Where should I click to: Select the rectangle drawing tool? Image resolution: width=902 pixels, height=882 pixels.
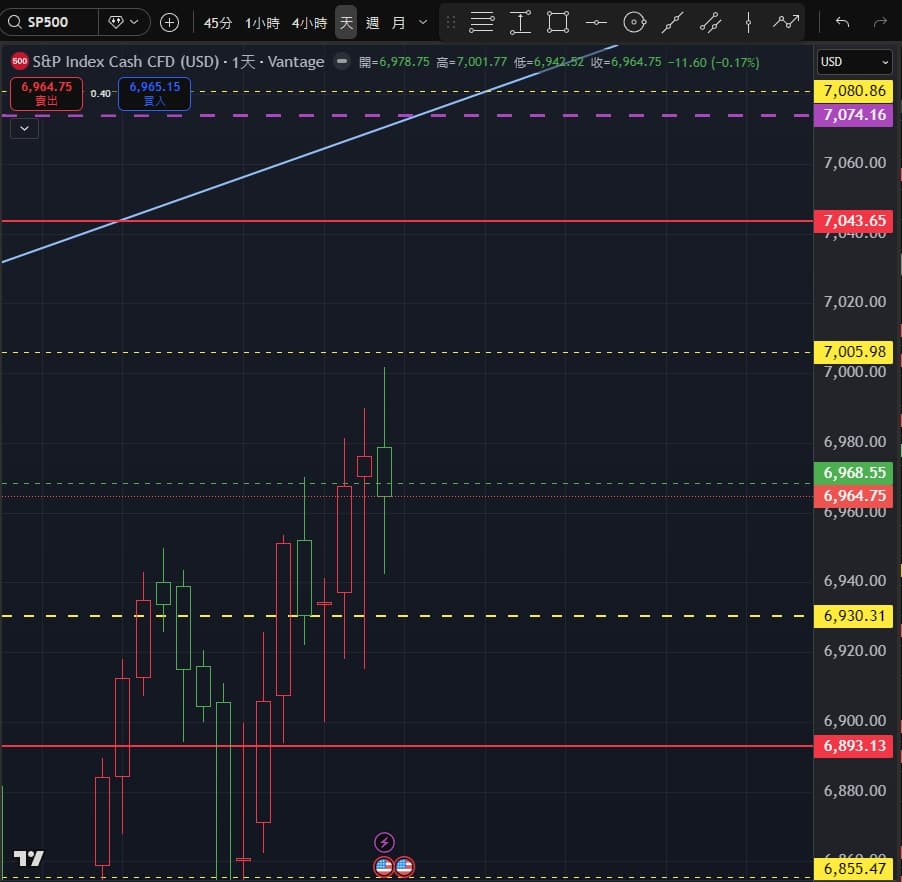pyautogui.click(x=558, y=22)
